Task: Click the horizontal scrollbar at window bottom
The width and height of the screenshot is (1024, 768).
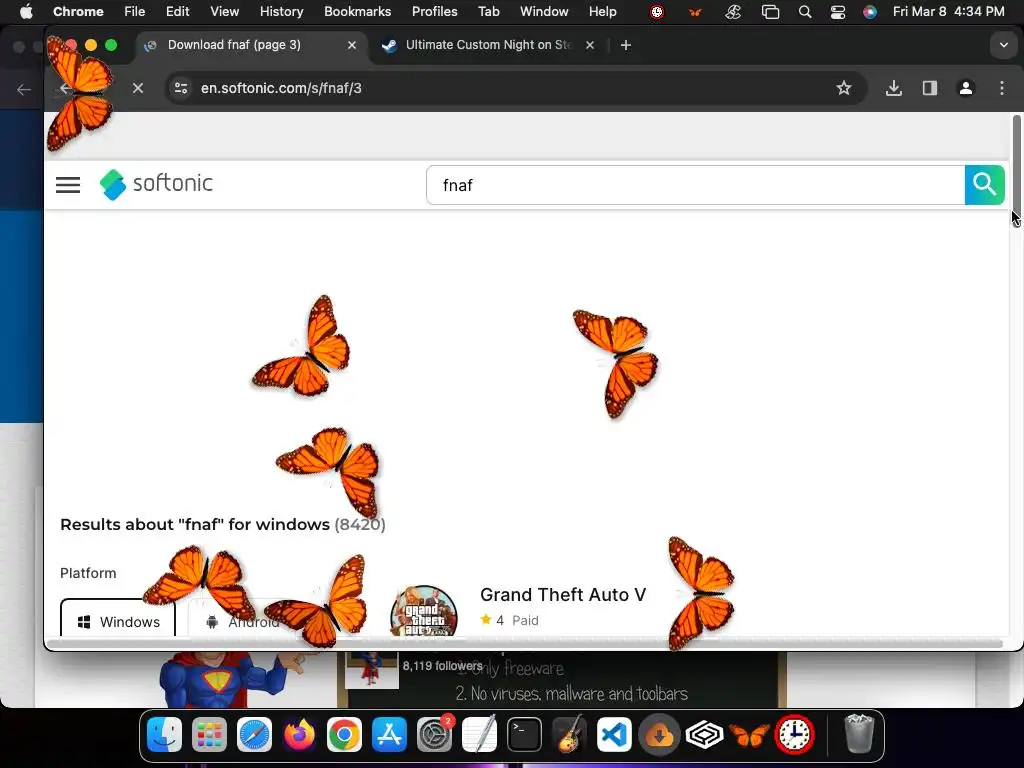Action: tap(524, 643)
